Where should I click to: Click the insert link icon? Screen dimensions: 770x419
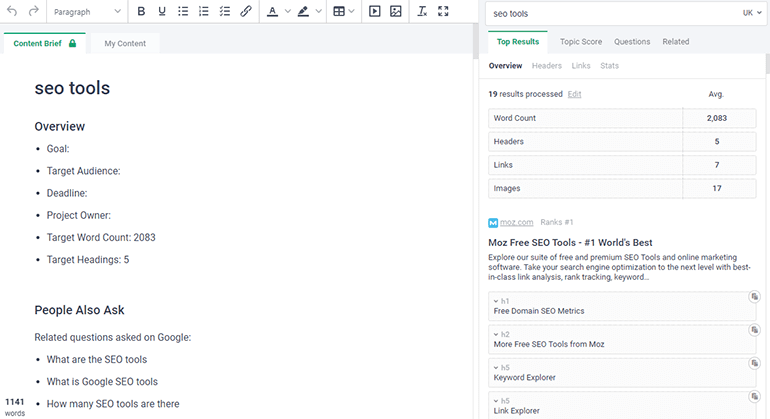tap(246, 12)
